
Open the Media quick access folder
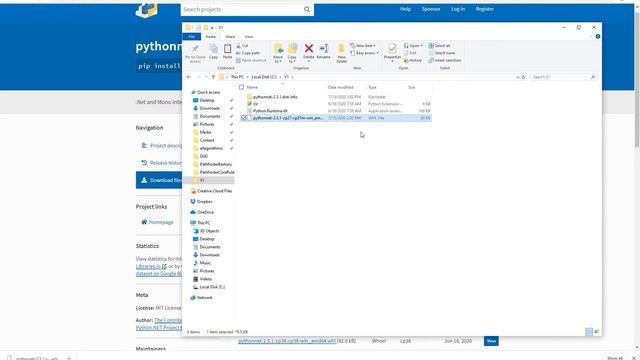(x=202, y=132)
